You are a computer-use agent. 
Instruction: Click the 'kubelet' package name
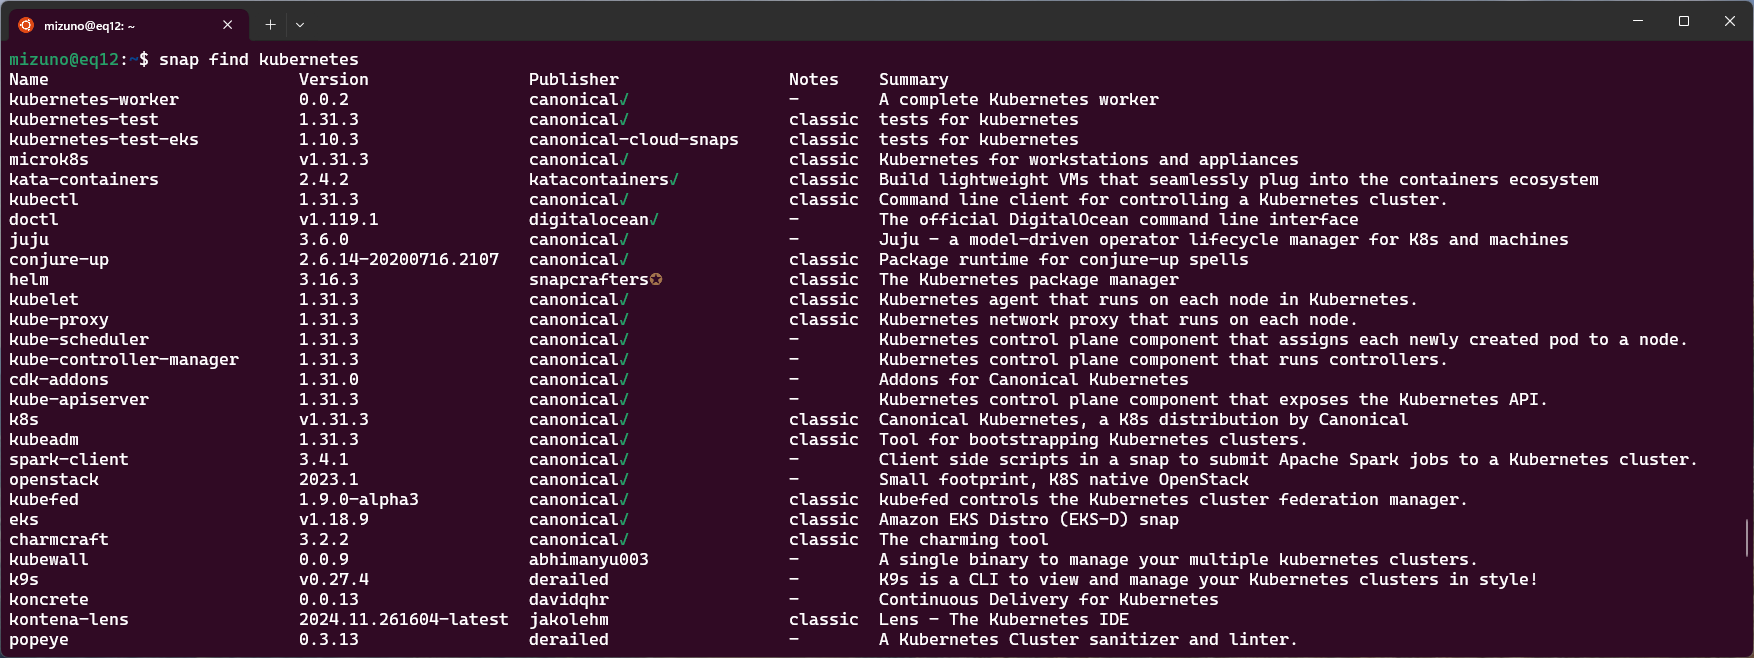44,300
